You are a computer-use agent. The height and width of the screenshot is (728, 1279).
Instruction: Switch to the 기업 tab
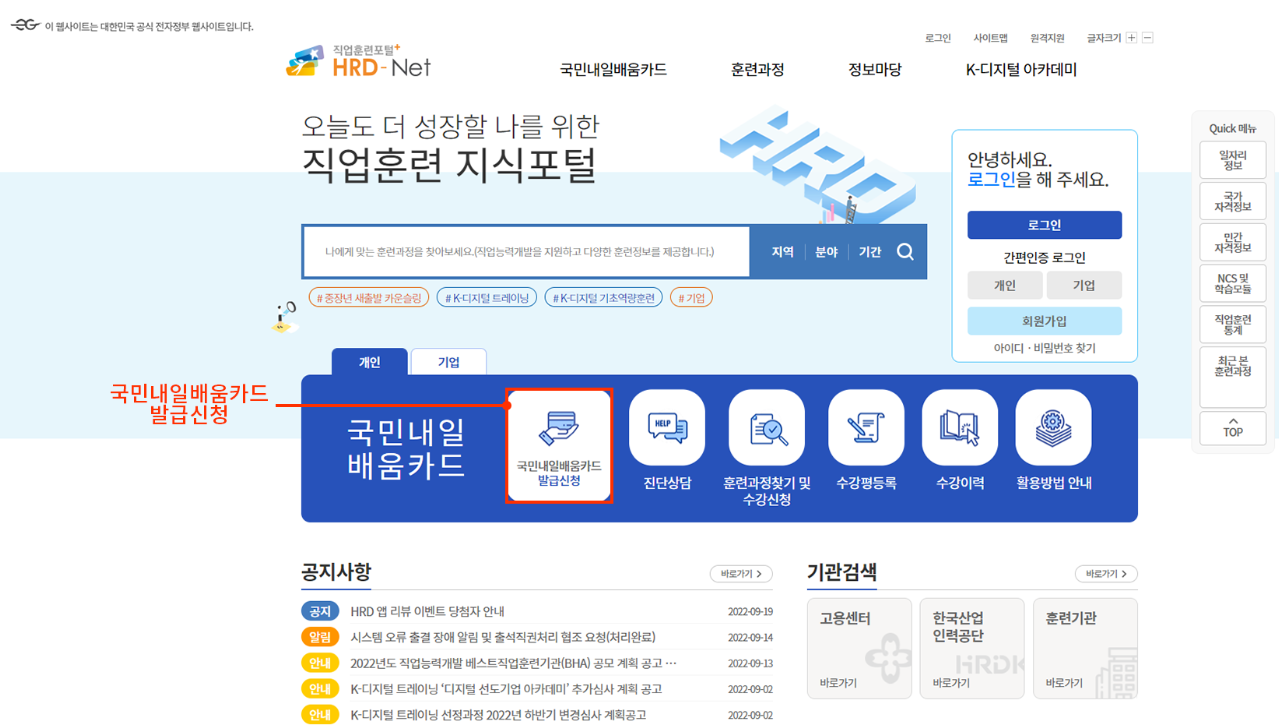click(449, 362)
